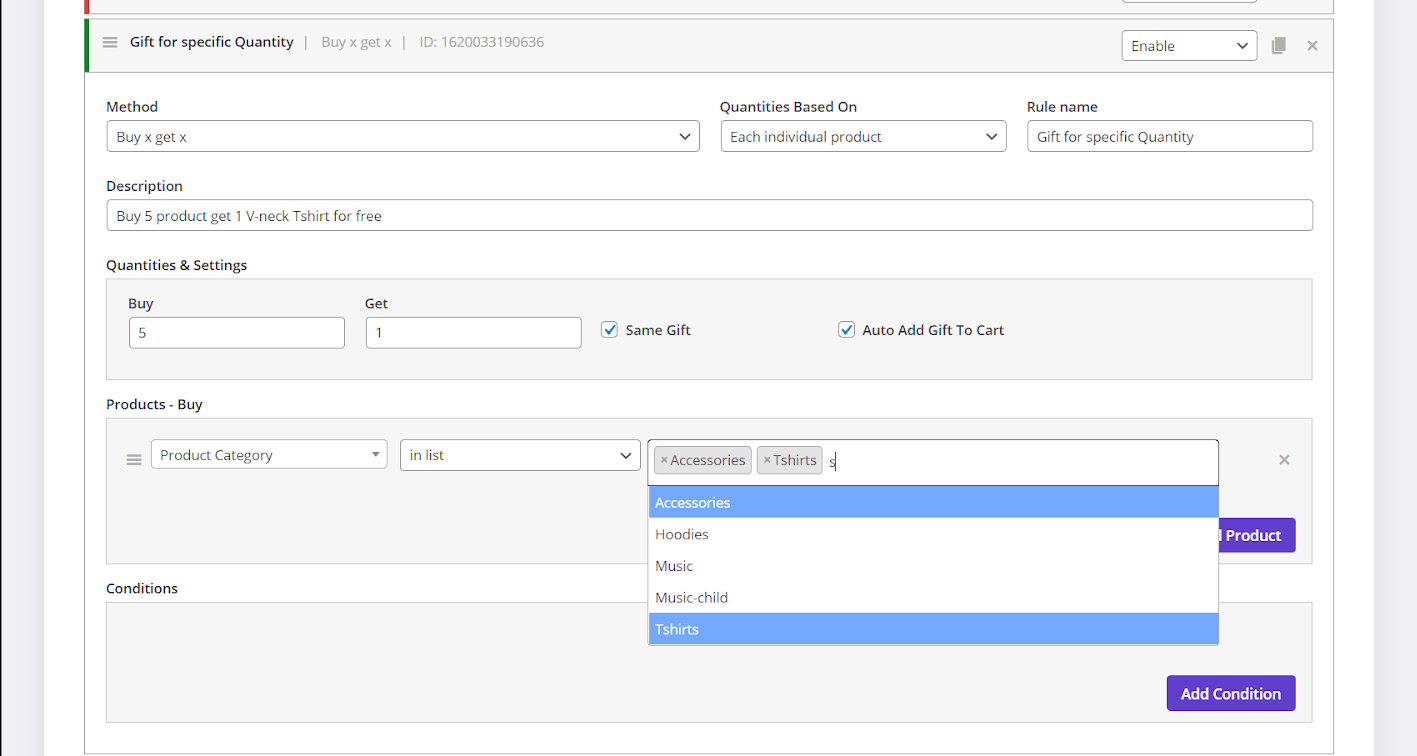This screenshot has height=756, width=1417.
Task: Click the drag handle beside the rule title
Action: (110, 43)
